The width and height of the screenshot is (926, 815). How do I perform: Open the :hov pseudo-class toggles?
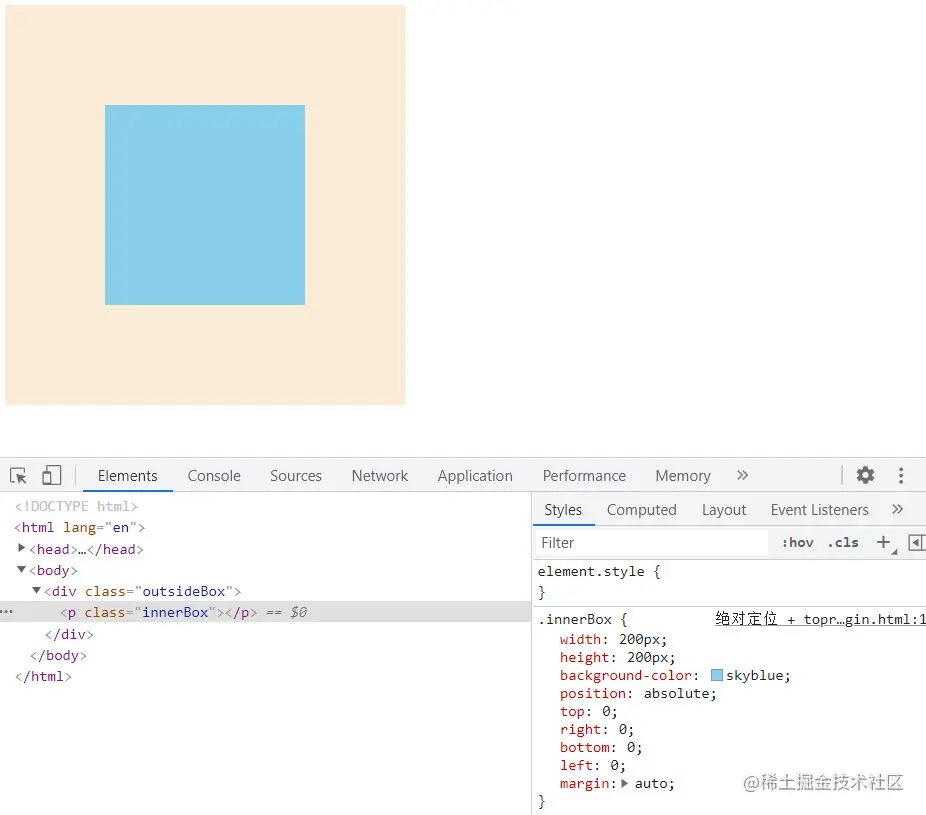[x=797, y=542]
